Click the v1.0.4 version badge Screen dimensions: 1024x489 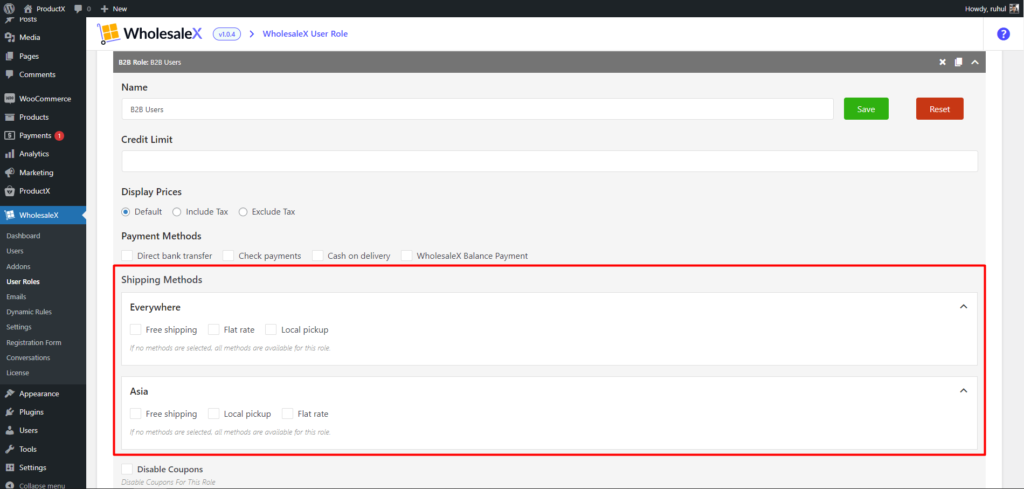tap(227, 34)
